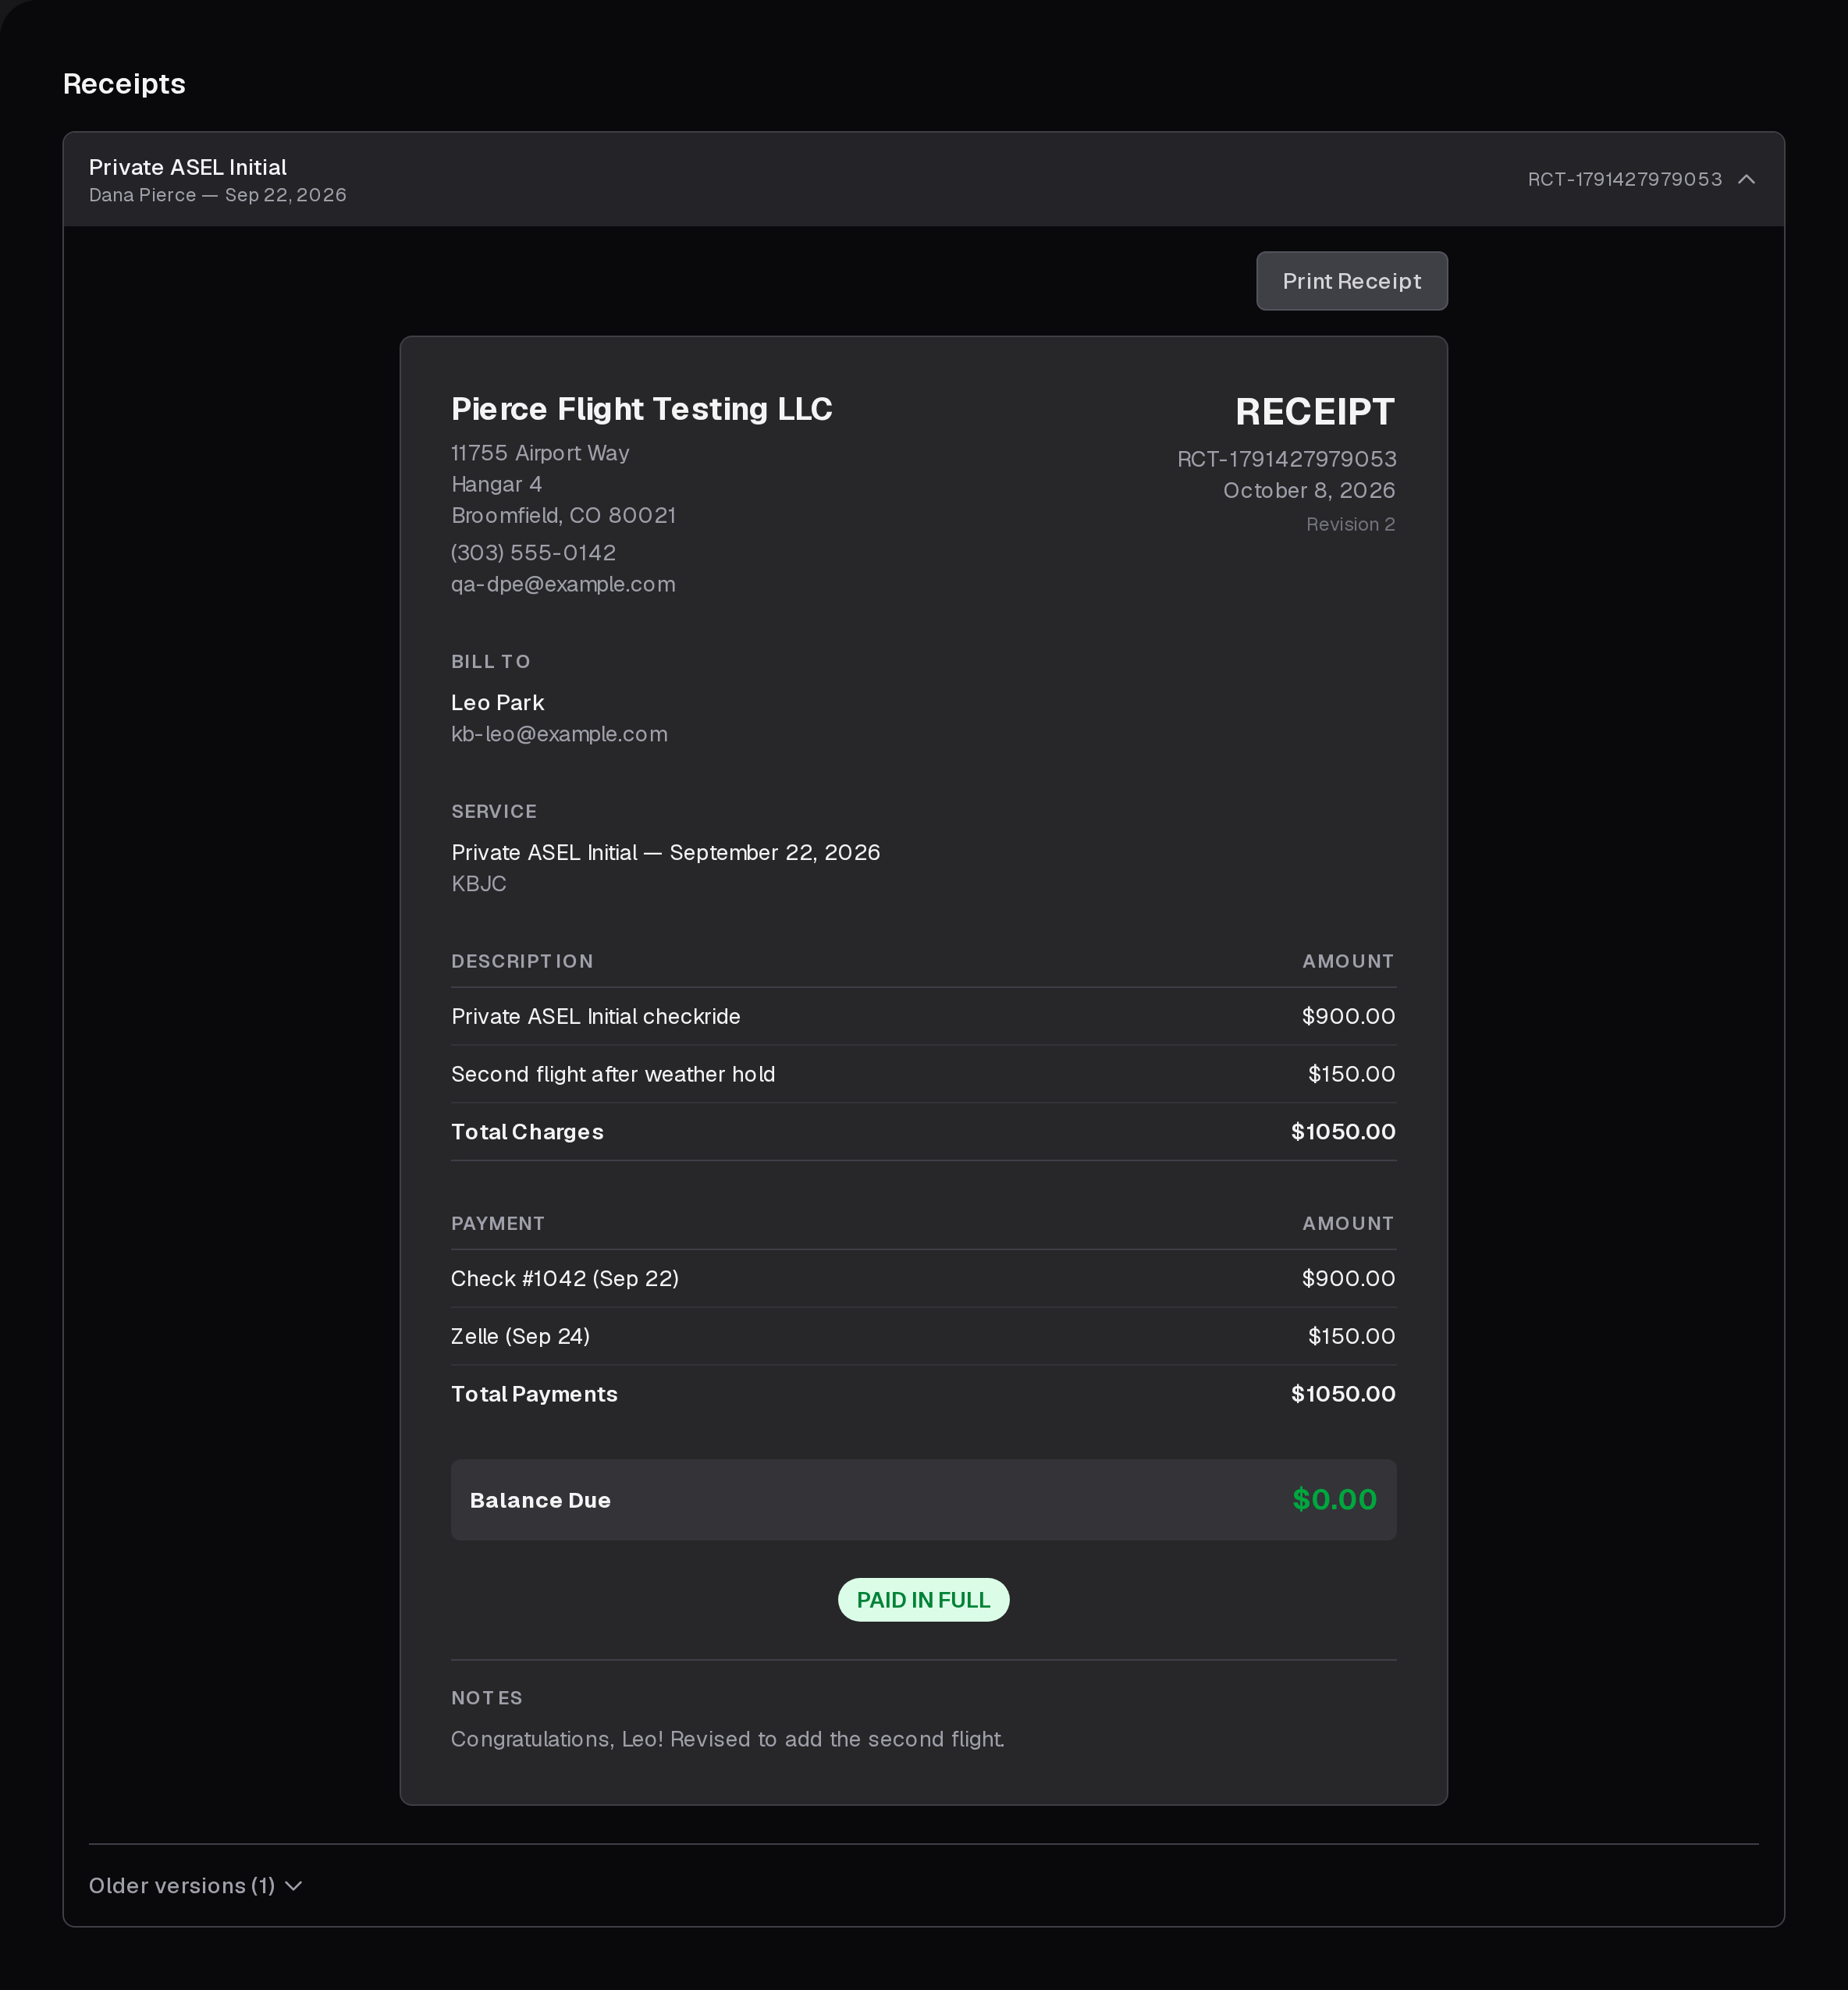Collapse the Private ASEL Initial receipt chevron

[1746, 179]
